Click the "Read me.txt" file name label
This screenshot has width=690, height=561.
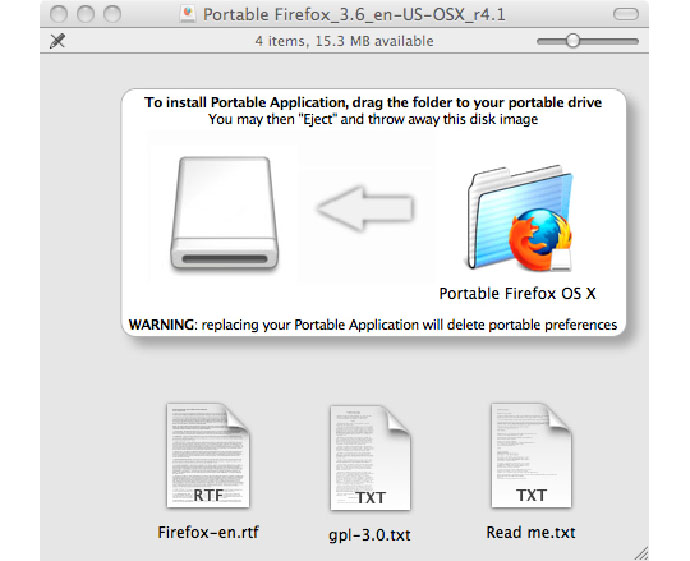point(530,532)
